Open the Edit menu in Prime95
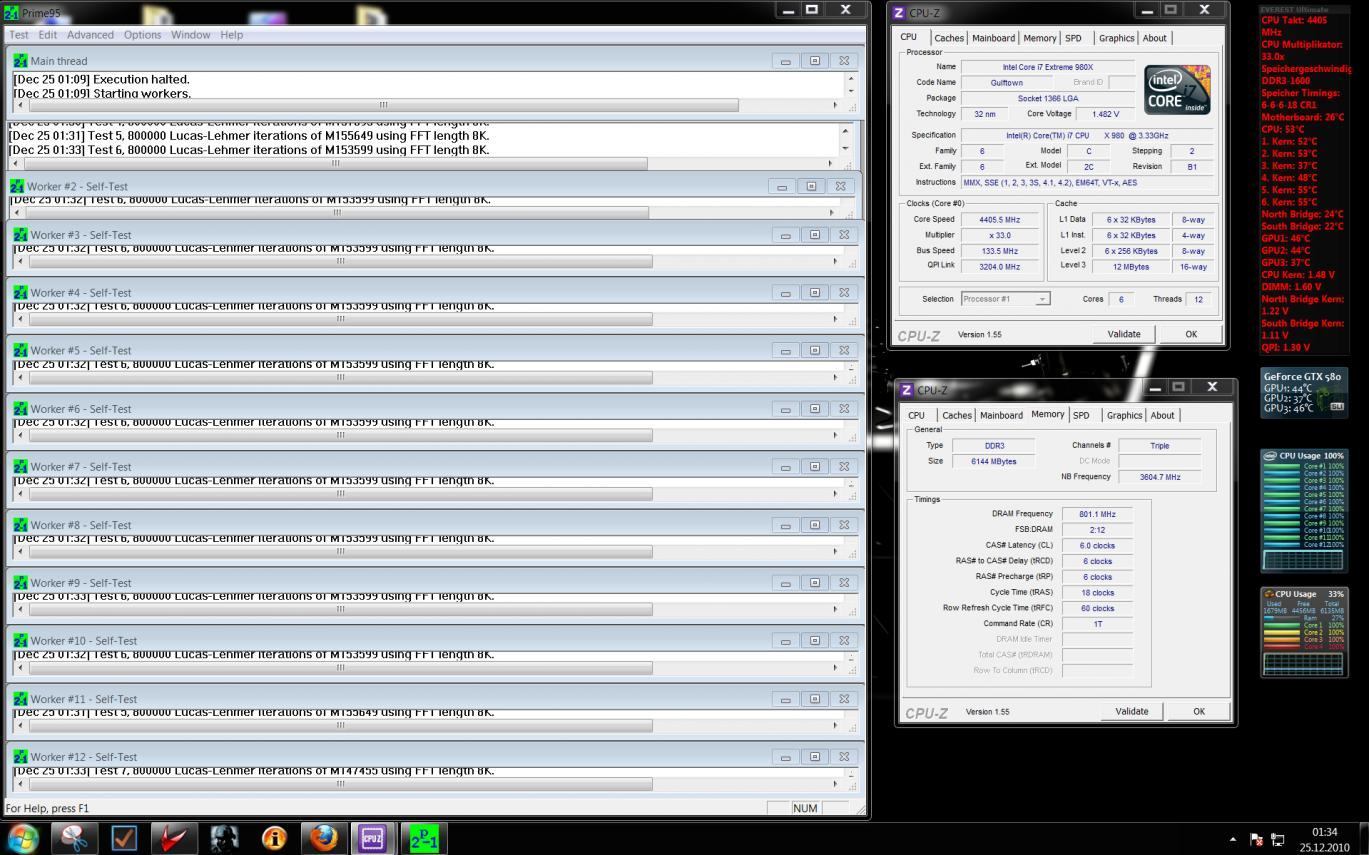Image resolution: width=1369 pixels, height=855 pixels. pyautogui.click(x=48, y=35)
